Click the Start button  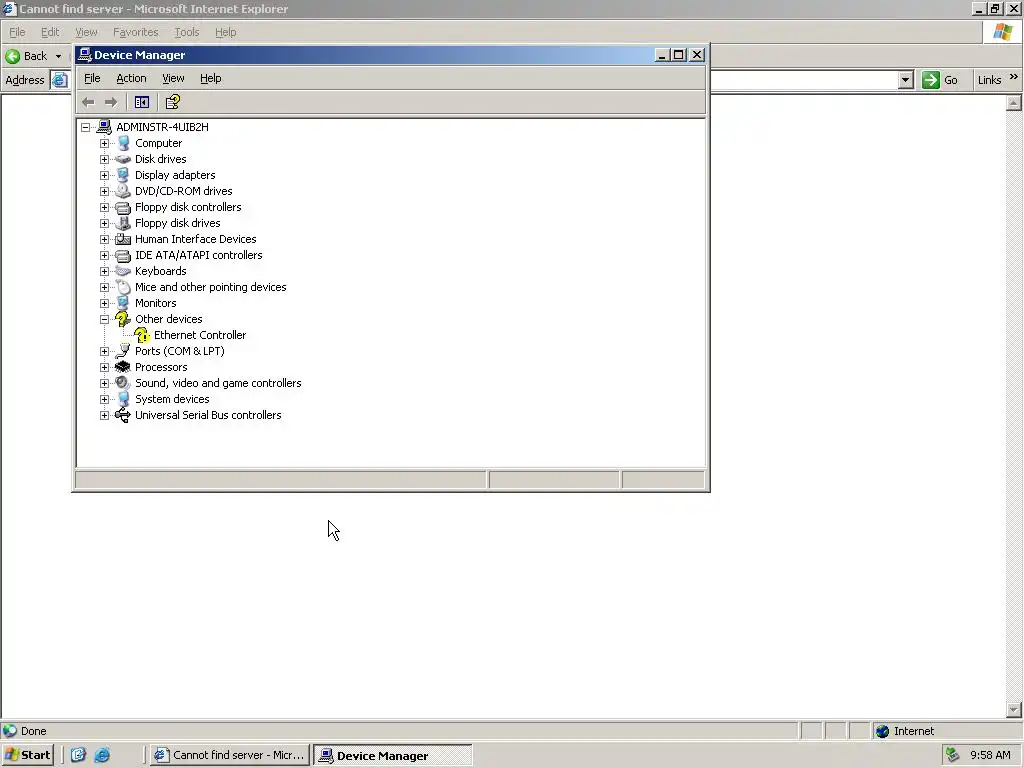coord(27,755)
